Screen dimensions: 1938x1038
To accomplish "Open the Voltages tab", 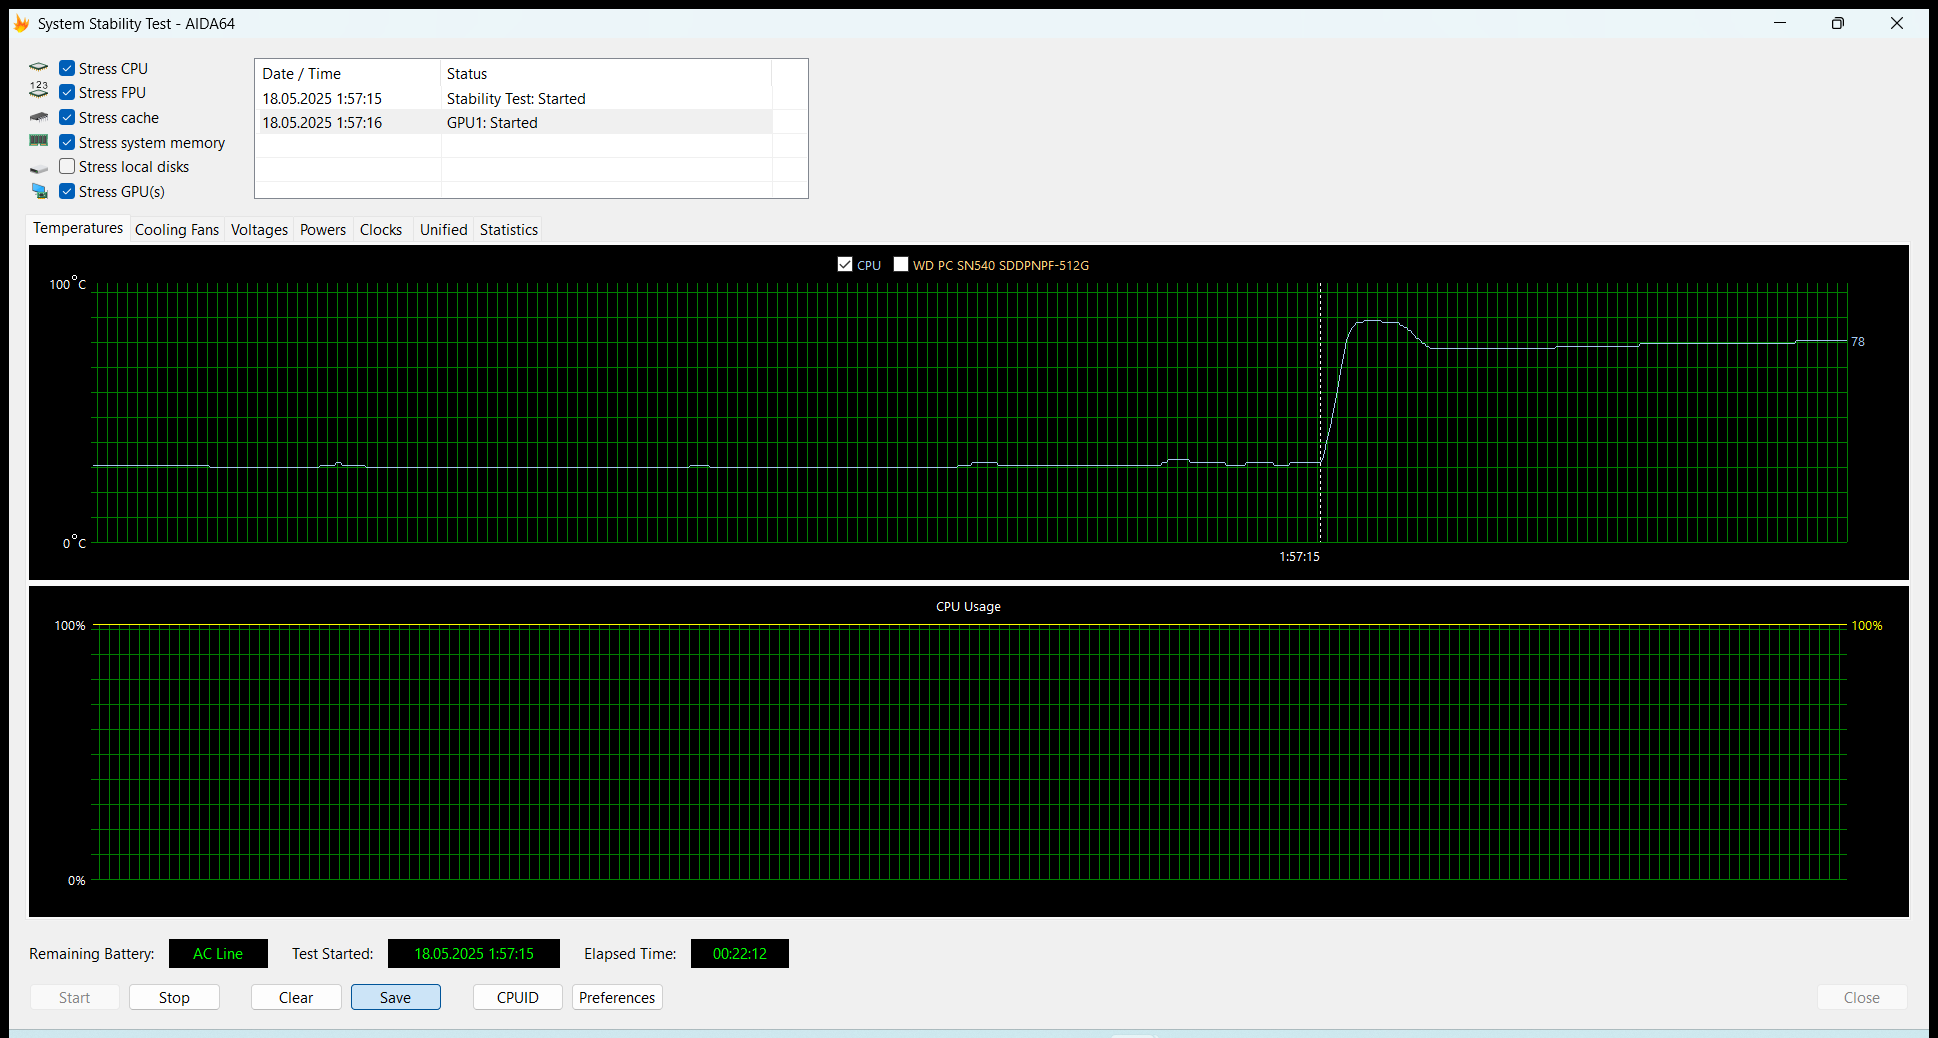I will pos(259,230).
